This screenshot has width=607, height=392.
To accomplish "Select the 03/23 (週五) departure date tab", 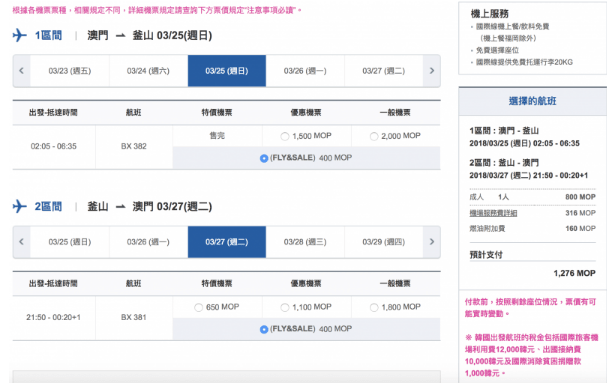I will tap(70, 71).
